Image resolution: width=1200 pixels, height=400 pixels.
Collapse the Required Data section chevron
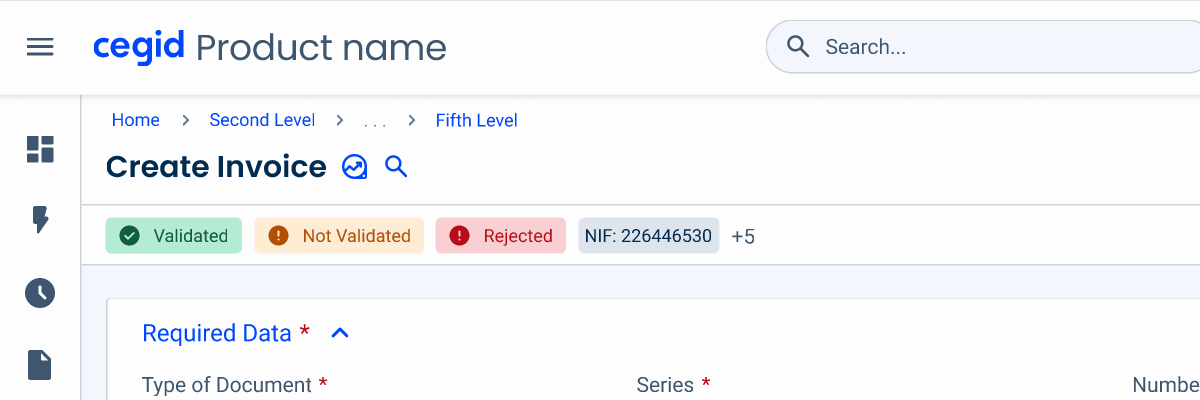pyautogui.click(x=340, y=333)
